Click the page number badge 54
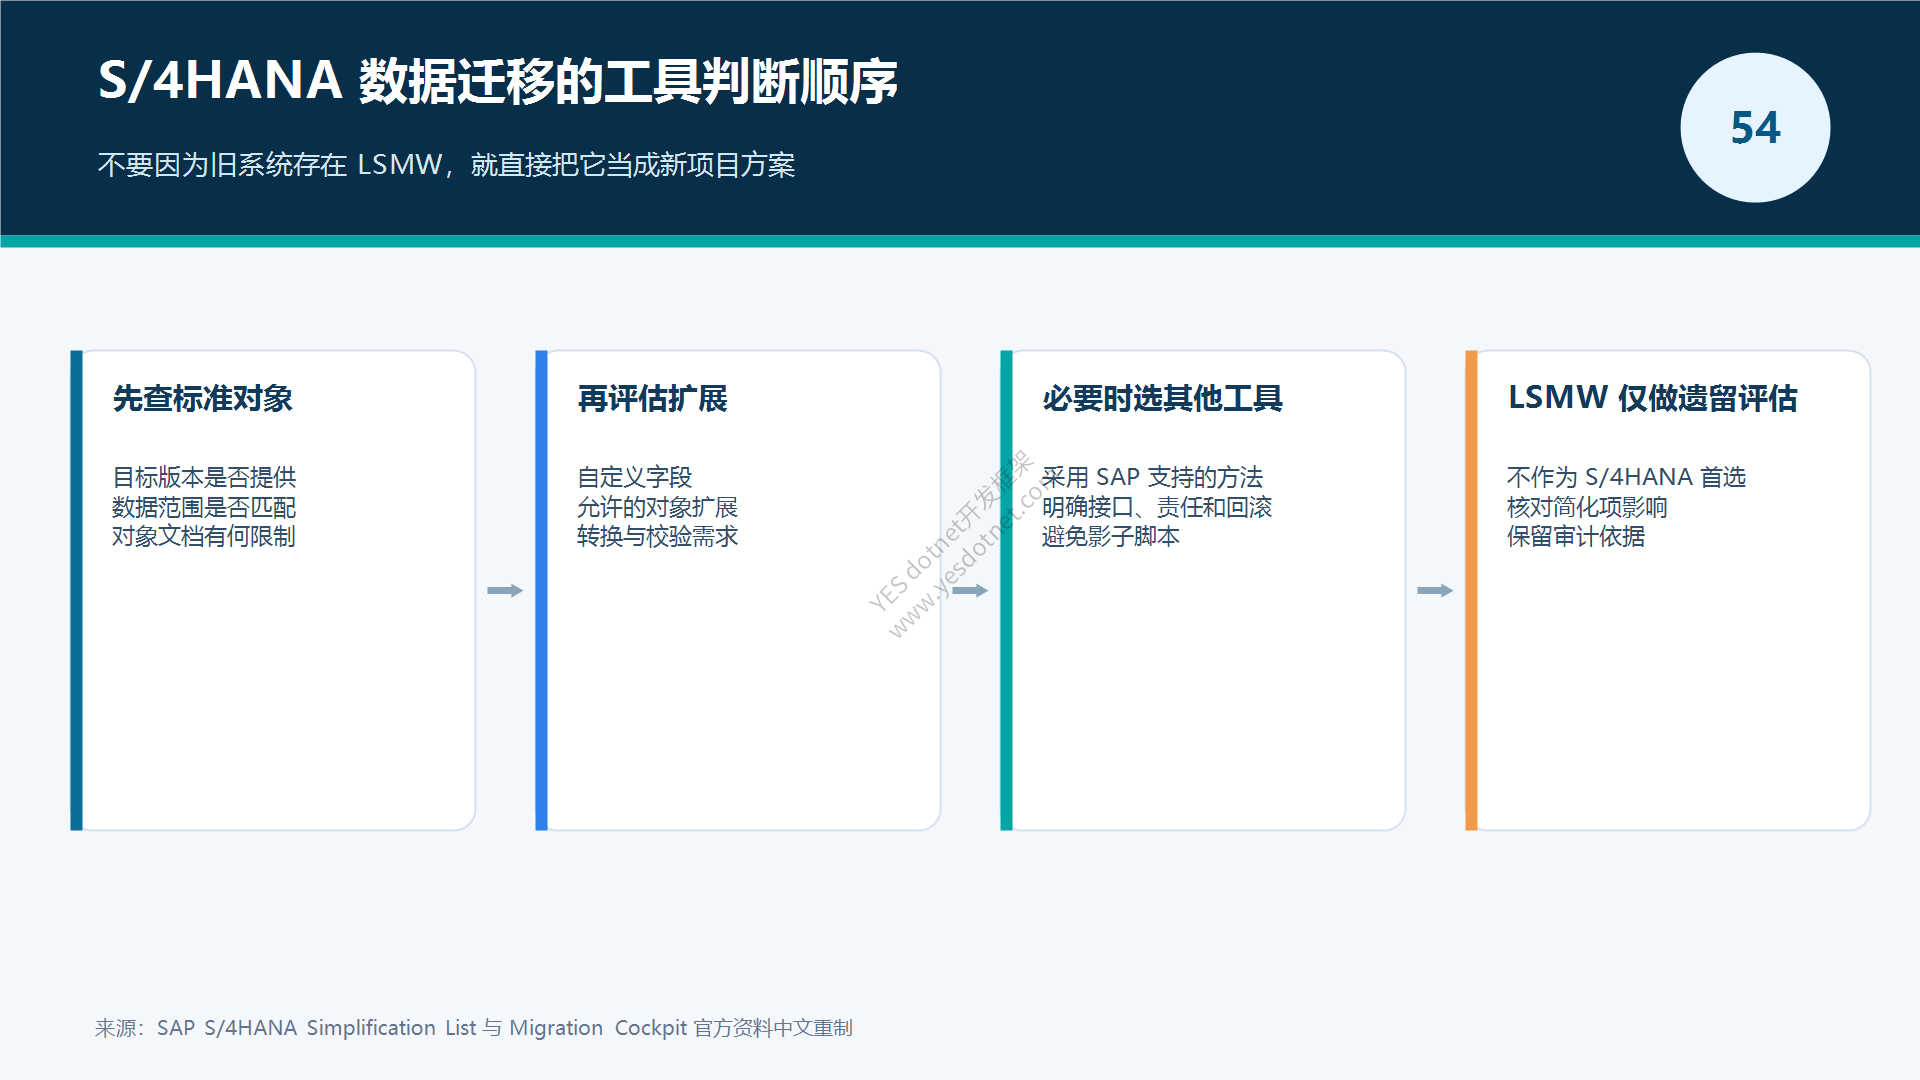Screen dimensions: 1920x1080 [1755, 128]
